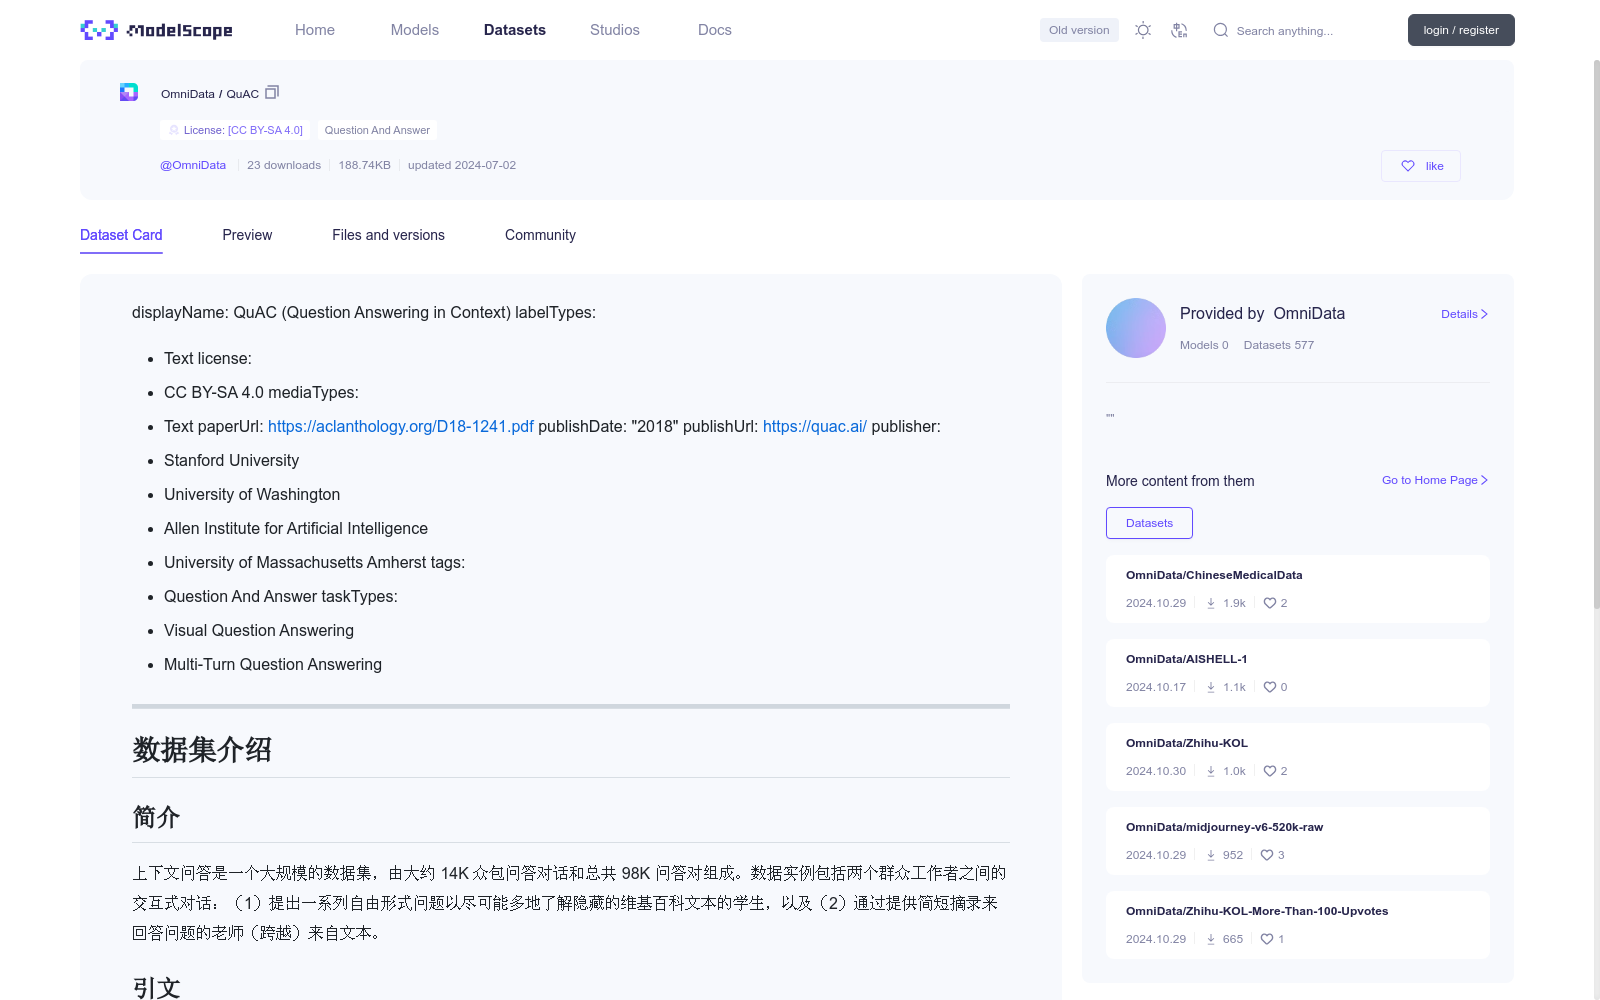Copy dataset name OmniData / QuAC

click(x=272, y=92)
